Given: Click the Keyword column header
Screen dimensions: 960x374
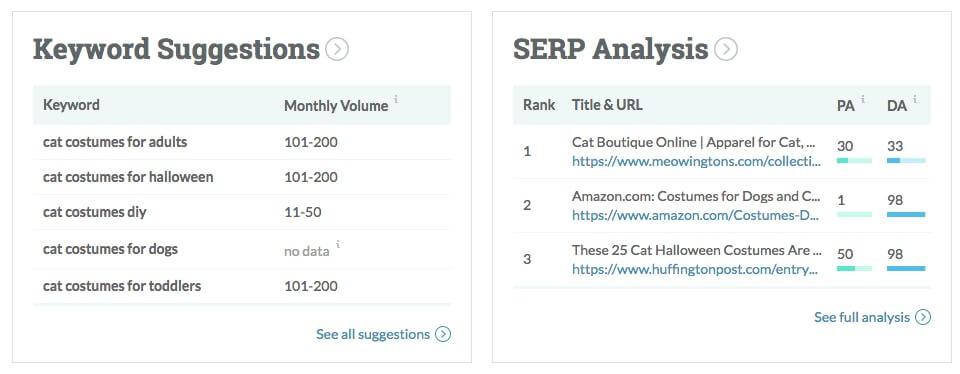Looking at the screenshot, I should pyautogui.click(x=71, y=105).
